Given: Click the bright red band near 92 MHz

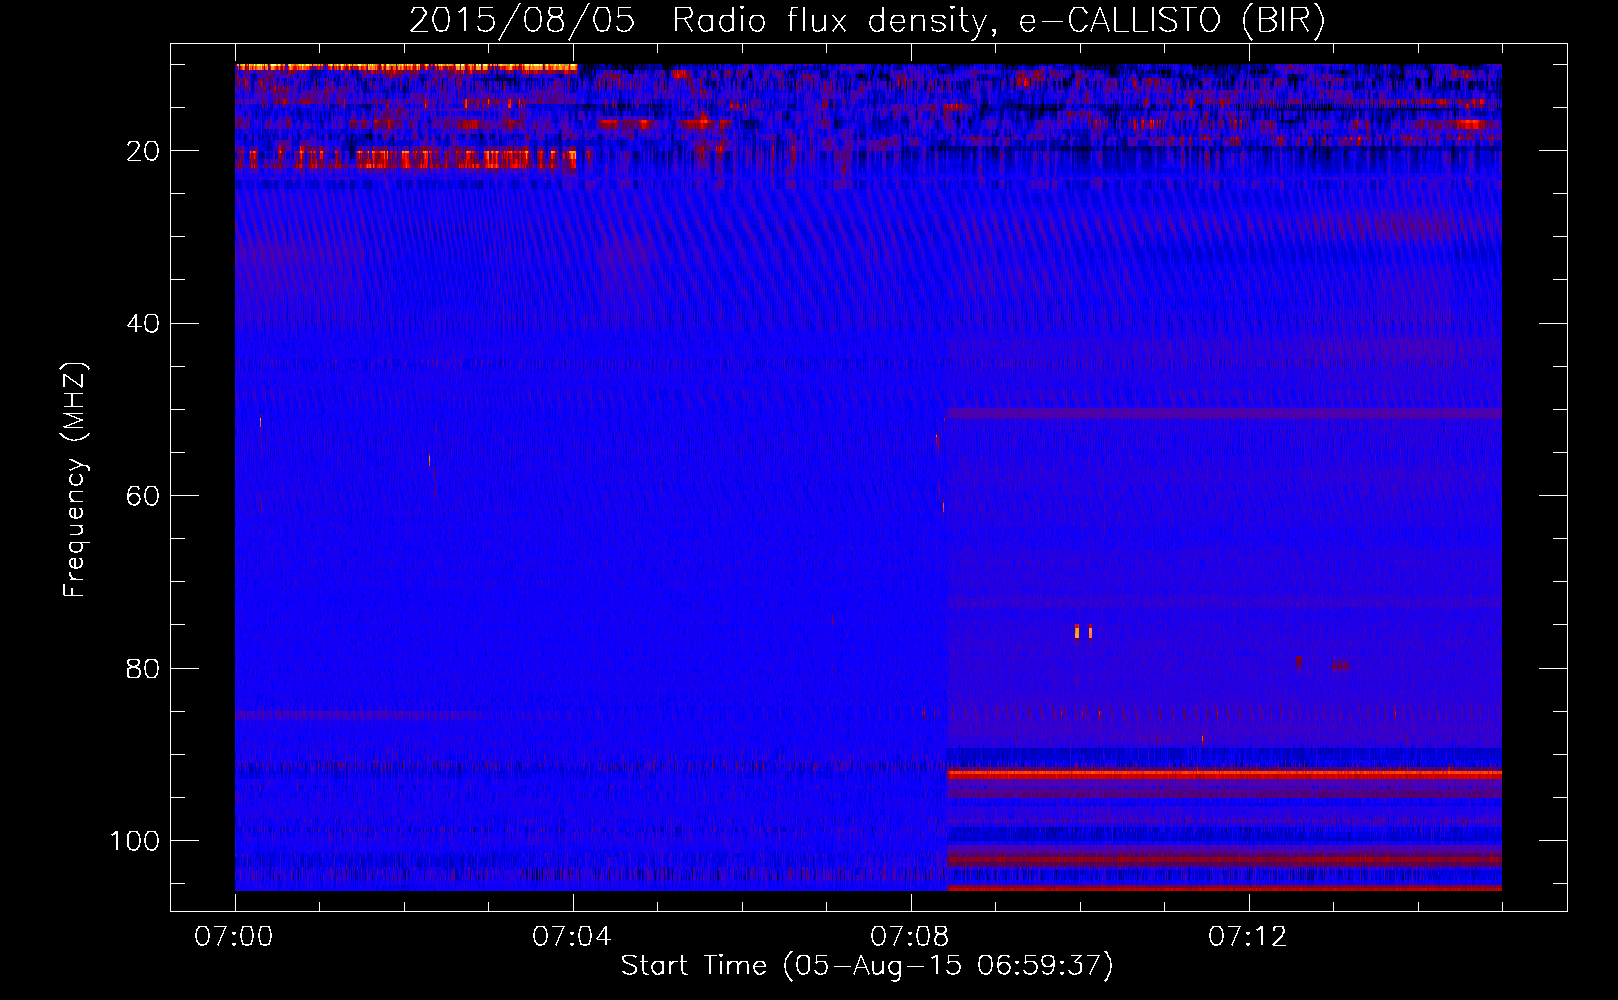Looking at the screenshot, I should click(1224, 774).
